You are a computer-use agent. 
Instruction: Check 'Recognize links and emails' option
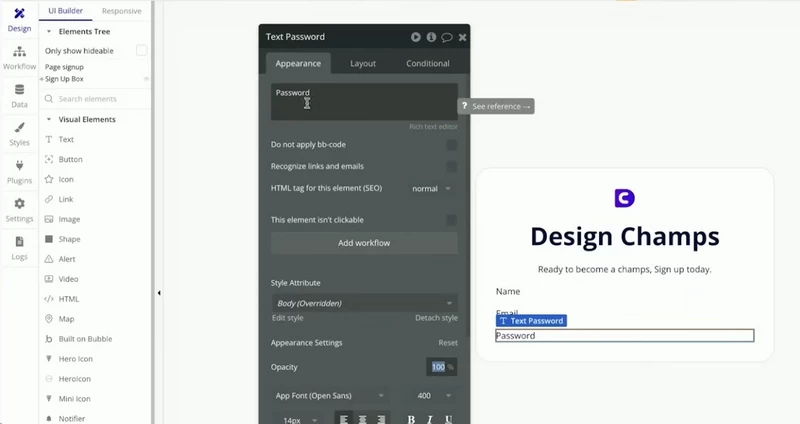coord(452,167)
